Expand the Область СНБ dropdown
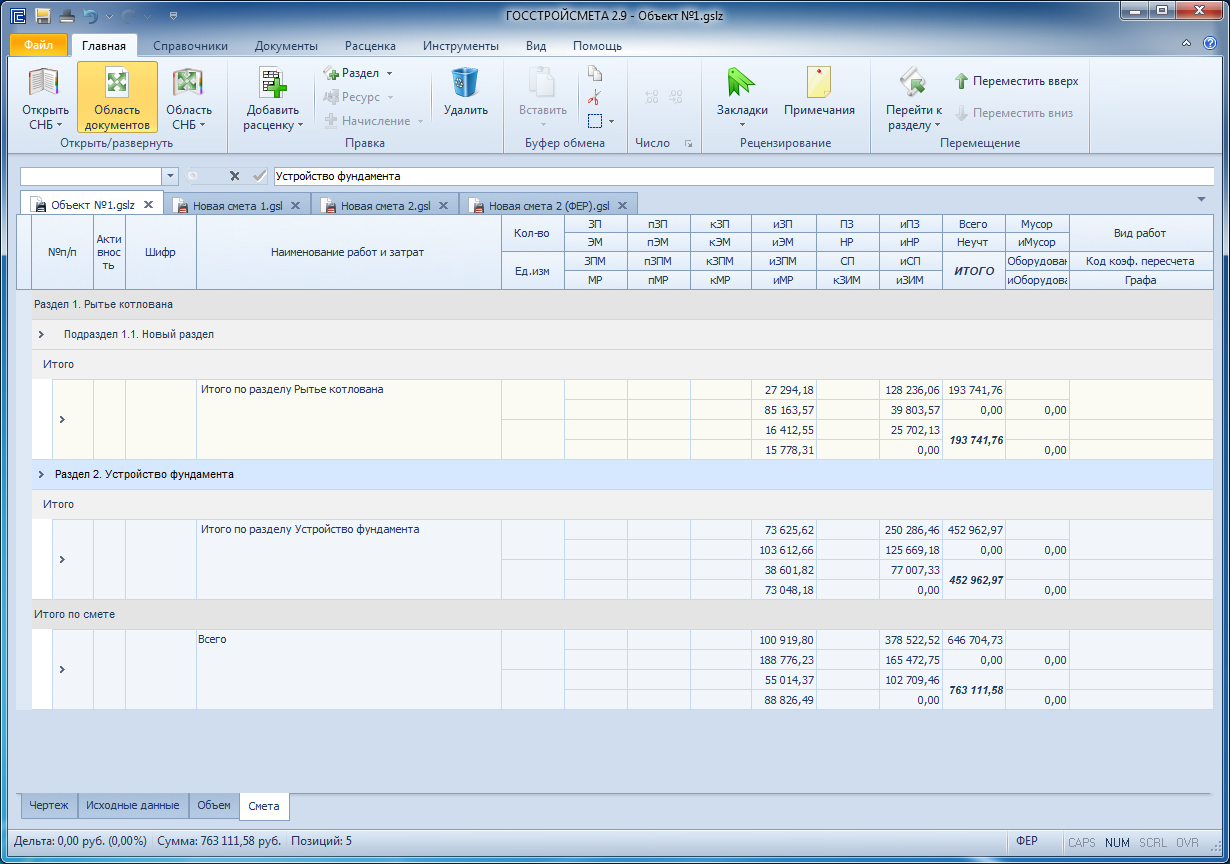This screenshot has width=1230, height=864. (x=189, y=98)
